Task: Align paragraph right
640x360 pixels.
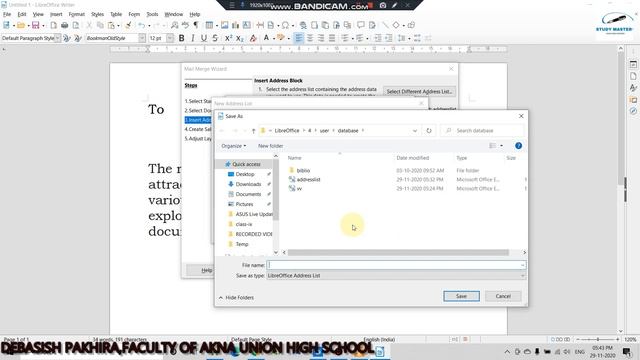Action: [321, 38]
